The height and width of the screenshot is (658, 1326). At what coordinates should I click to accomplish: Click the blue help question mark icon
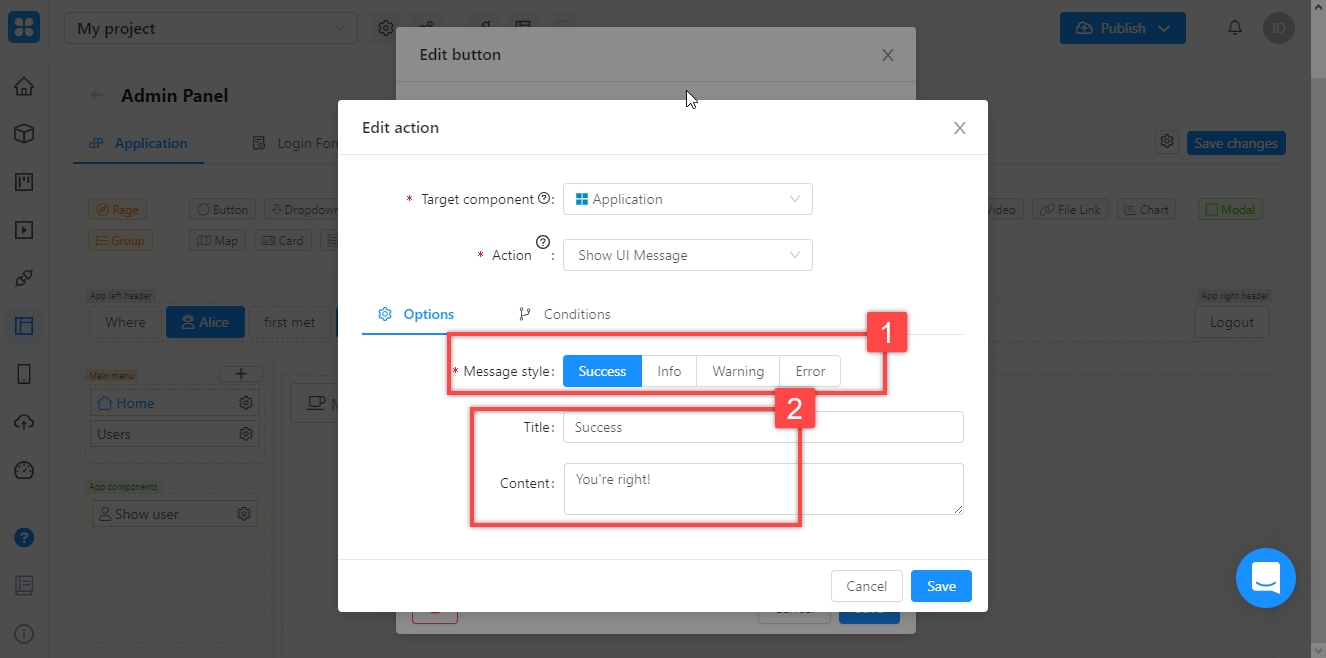(24, 538)
